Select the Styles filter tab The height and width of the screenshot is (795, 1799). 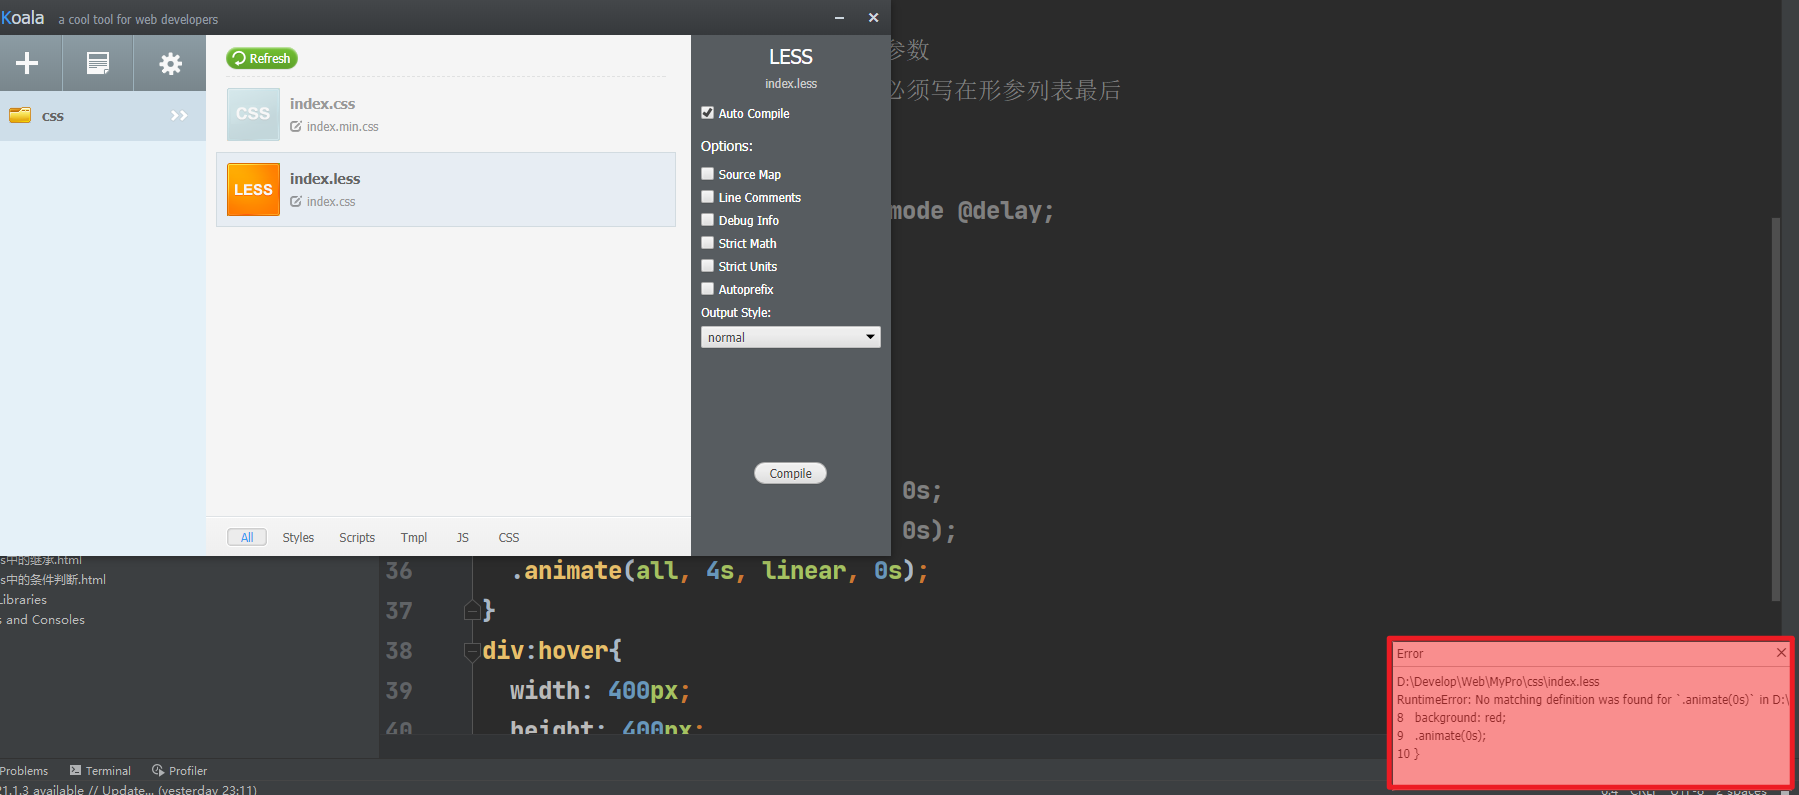298,537
